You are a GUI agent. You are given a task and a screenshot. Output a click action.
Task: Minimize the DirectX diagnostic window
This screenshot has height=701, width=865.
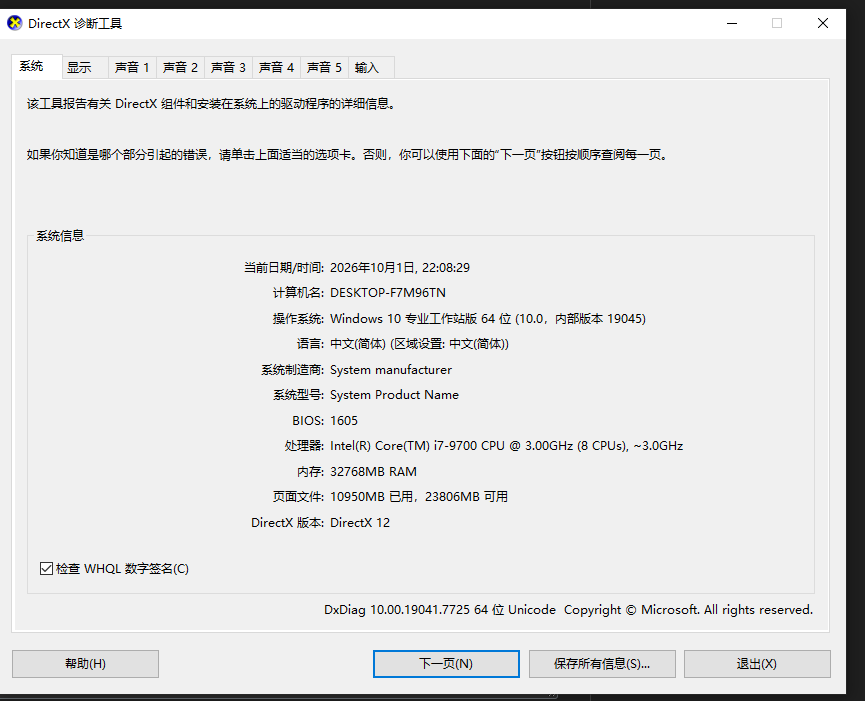click(732, 23)
